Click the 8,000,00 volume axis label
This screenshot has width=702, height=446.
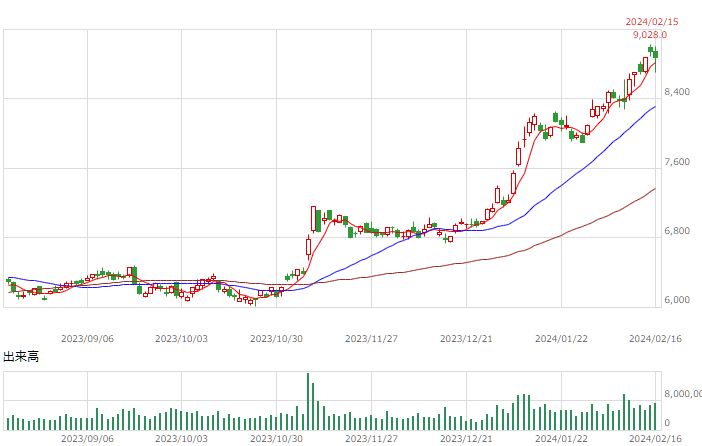[x=683, y=394]
